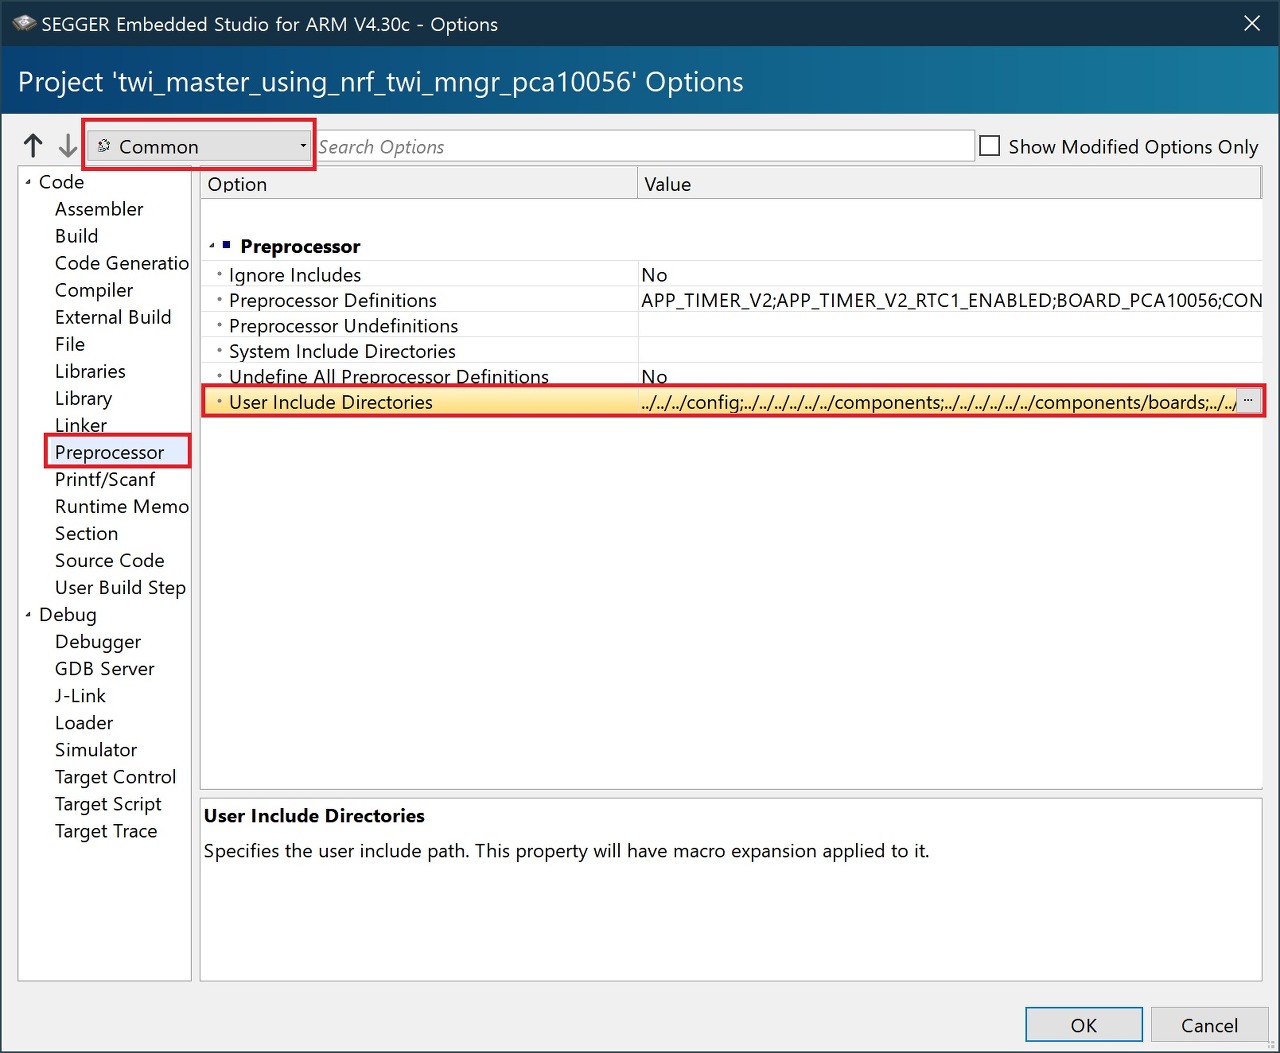Select File category in tree
1280x1053 pixels.
click(x=70, y=344)
